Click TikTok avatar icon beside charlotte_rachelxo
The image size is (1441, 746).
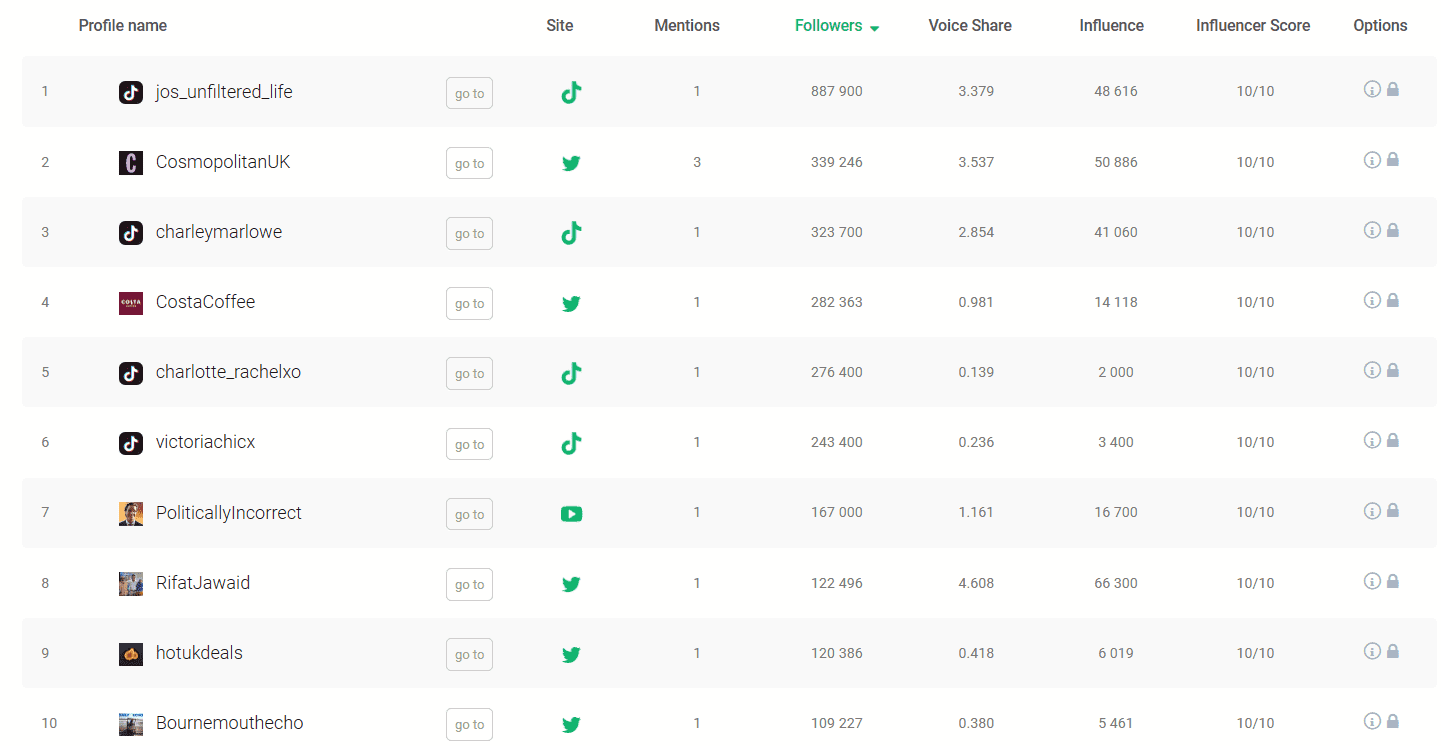[x=131, y=373]
